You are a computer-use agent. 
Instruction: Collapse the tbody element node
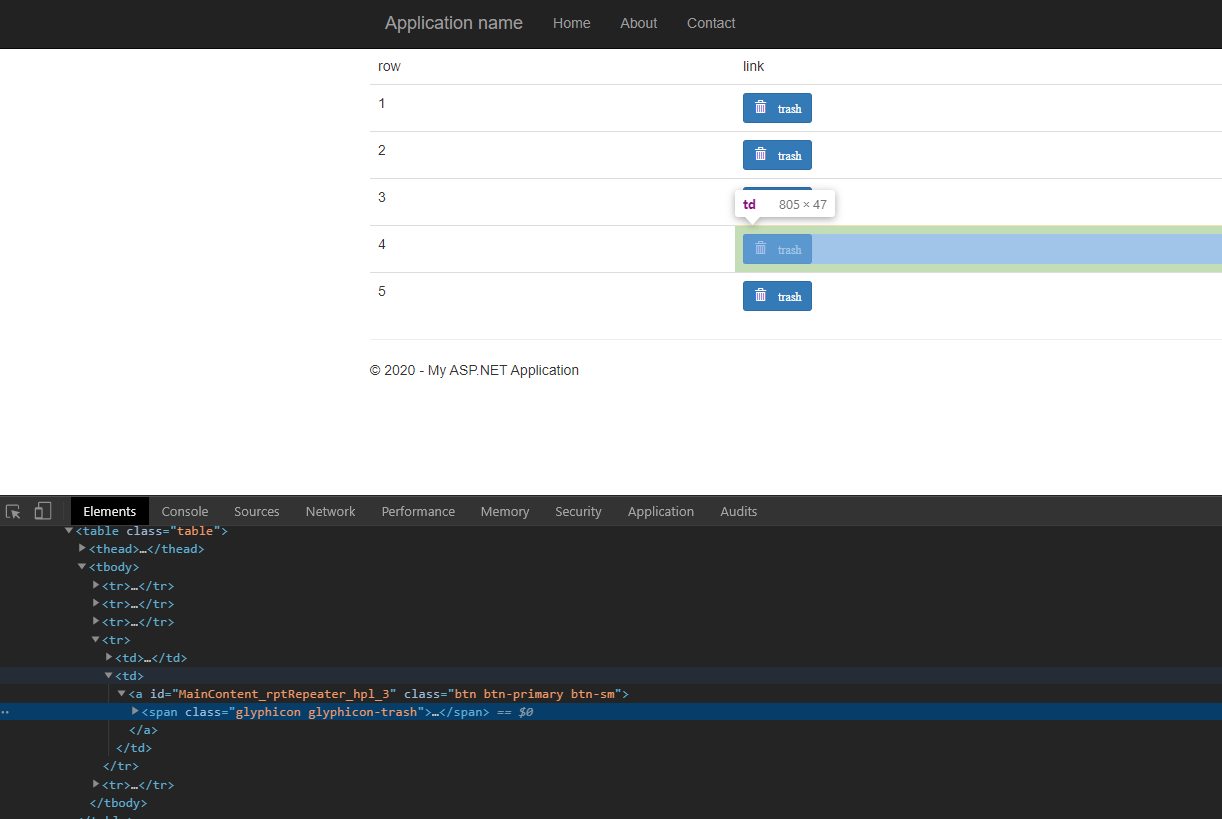[x=83, y=567]
